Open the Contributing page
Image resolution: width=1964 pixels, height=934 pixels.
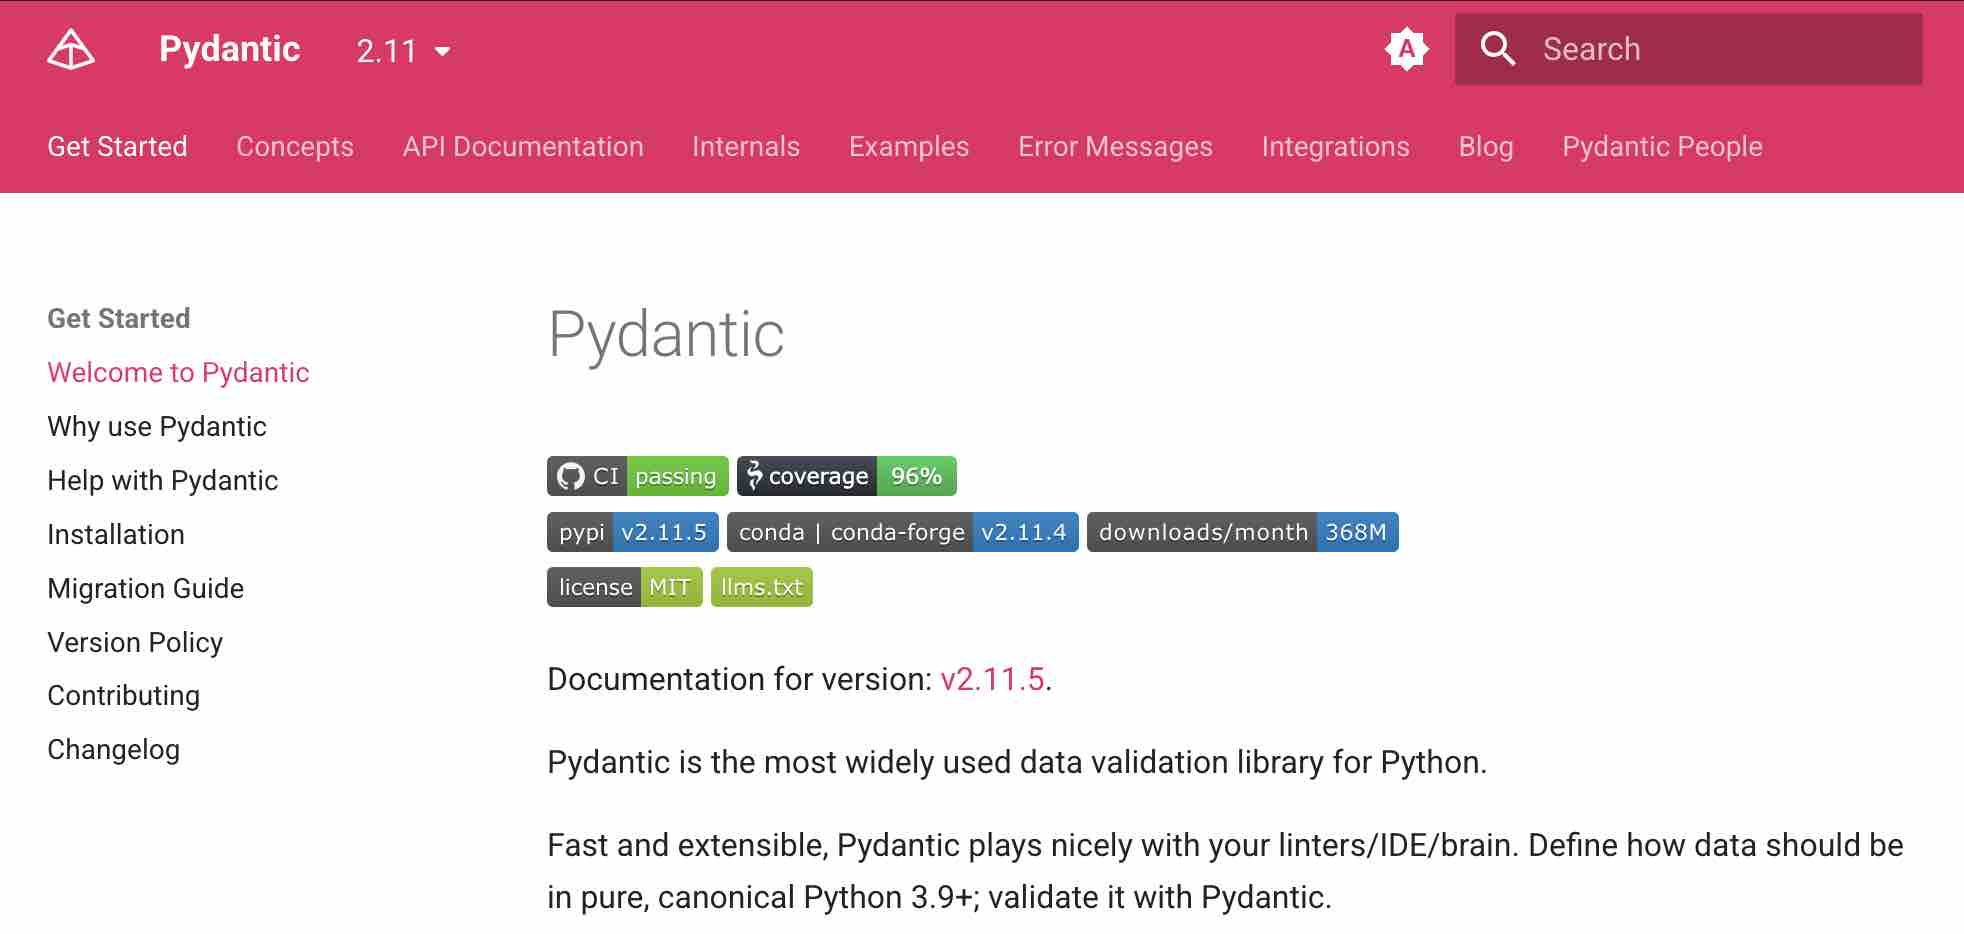[124, 696]
